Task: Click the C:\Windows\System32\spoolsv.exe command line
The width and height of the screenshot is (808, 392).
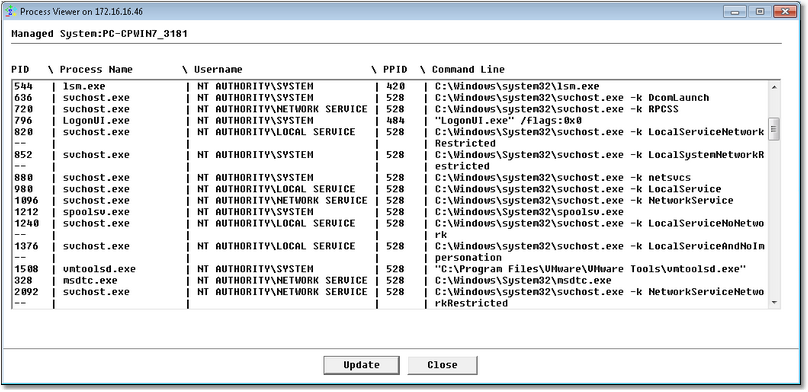Action: (529, 212)
